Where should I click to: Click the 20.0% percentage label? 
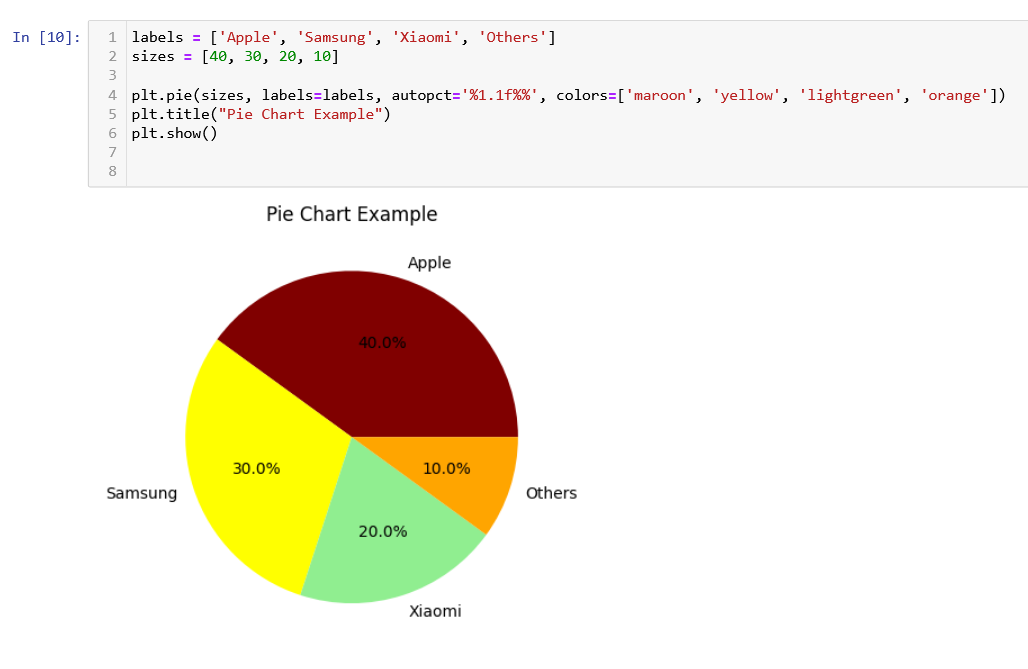coord(383,531)
